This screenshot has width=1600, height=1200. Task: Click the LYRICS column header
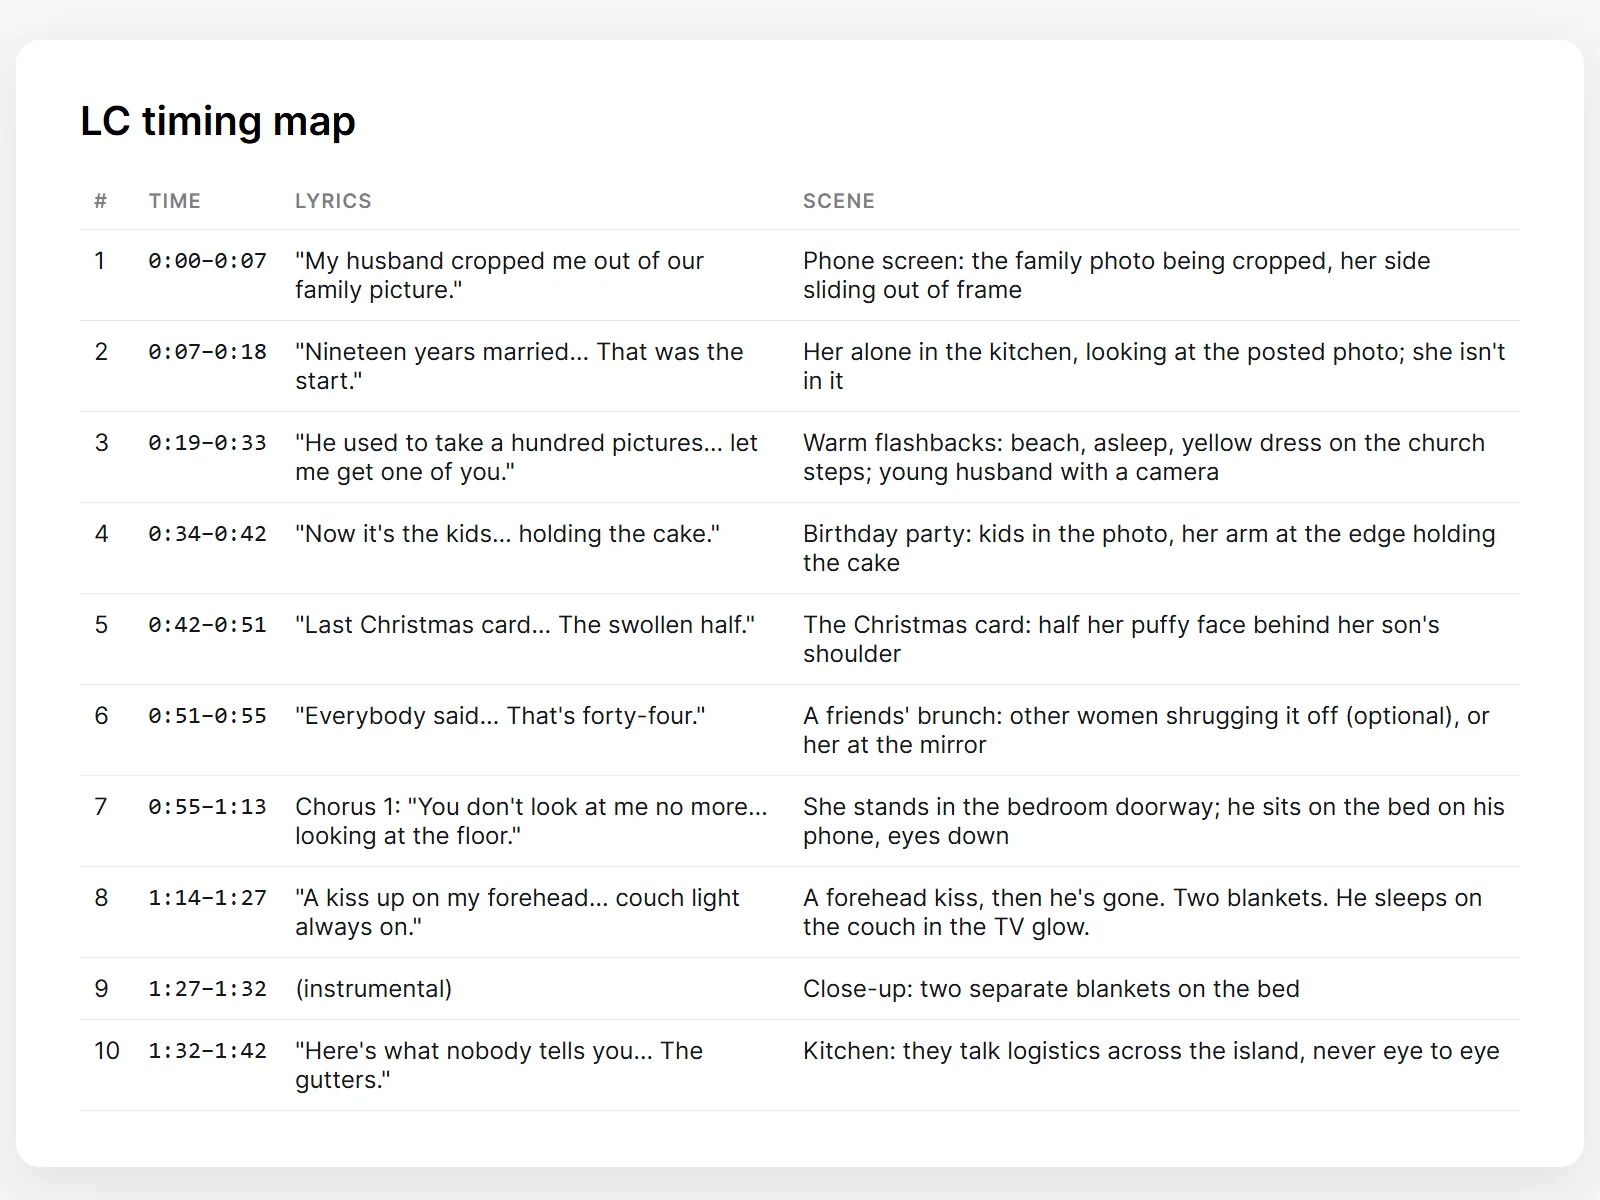tap(333, 201)
